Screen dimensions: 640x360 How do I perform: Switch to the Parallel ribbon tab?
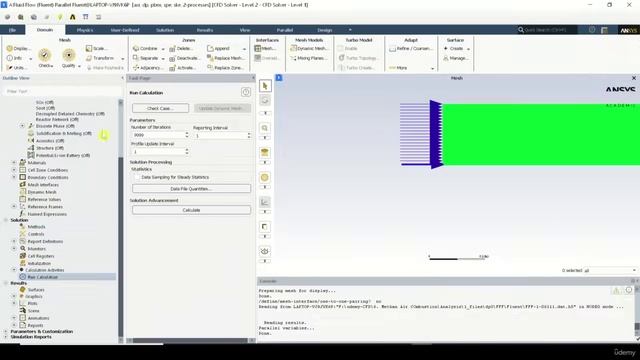(x=284, y=30)
